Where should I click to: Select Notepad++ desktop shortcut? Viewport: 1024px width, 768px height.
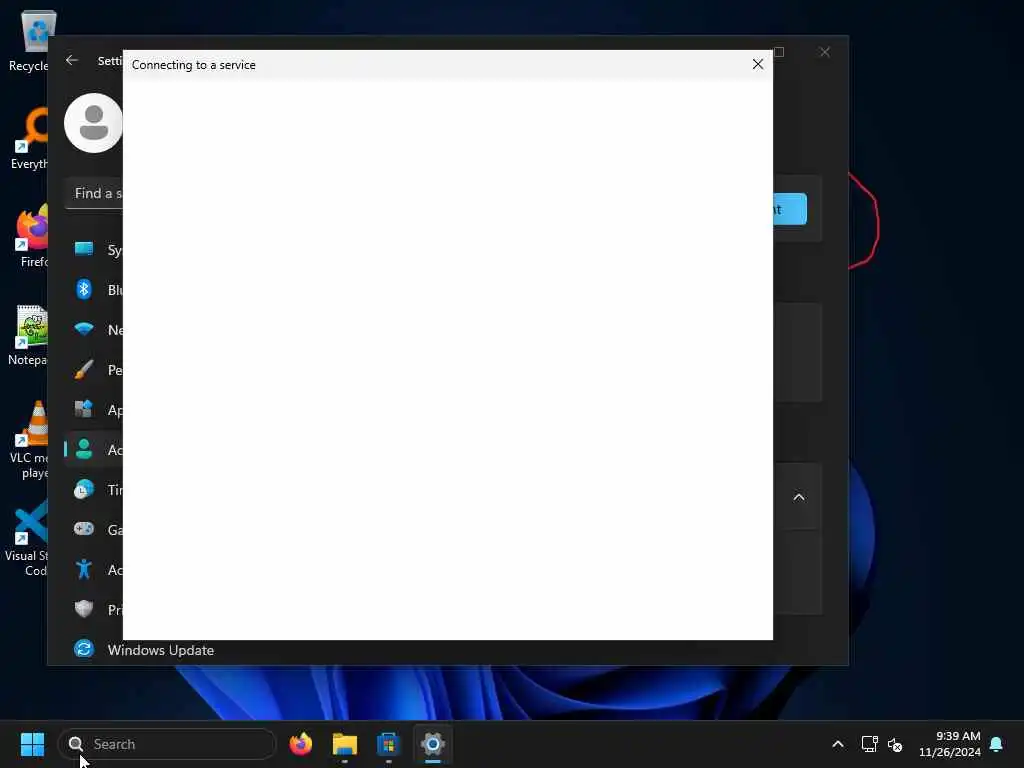[x=29, y=336]
